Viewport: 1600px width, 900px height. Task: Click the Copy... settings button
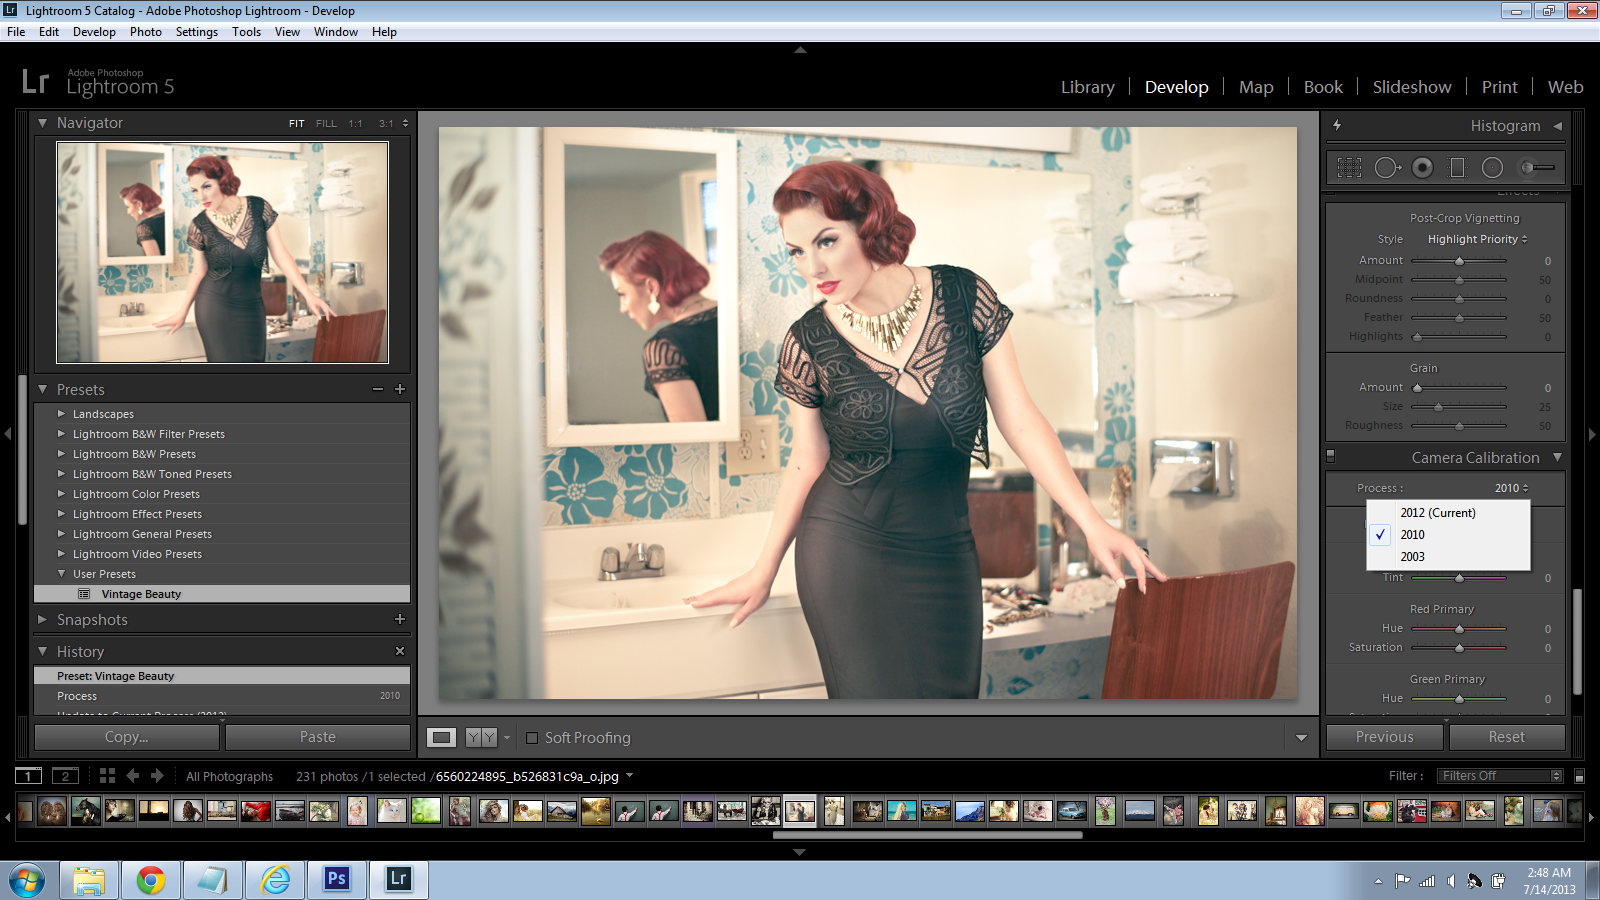[127, 737]
